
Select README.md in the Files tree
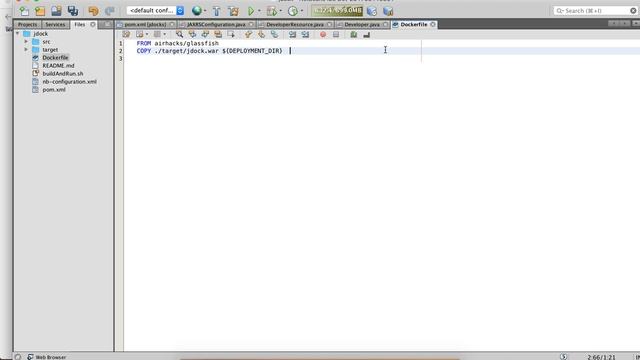click(x=58, y=66)
